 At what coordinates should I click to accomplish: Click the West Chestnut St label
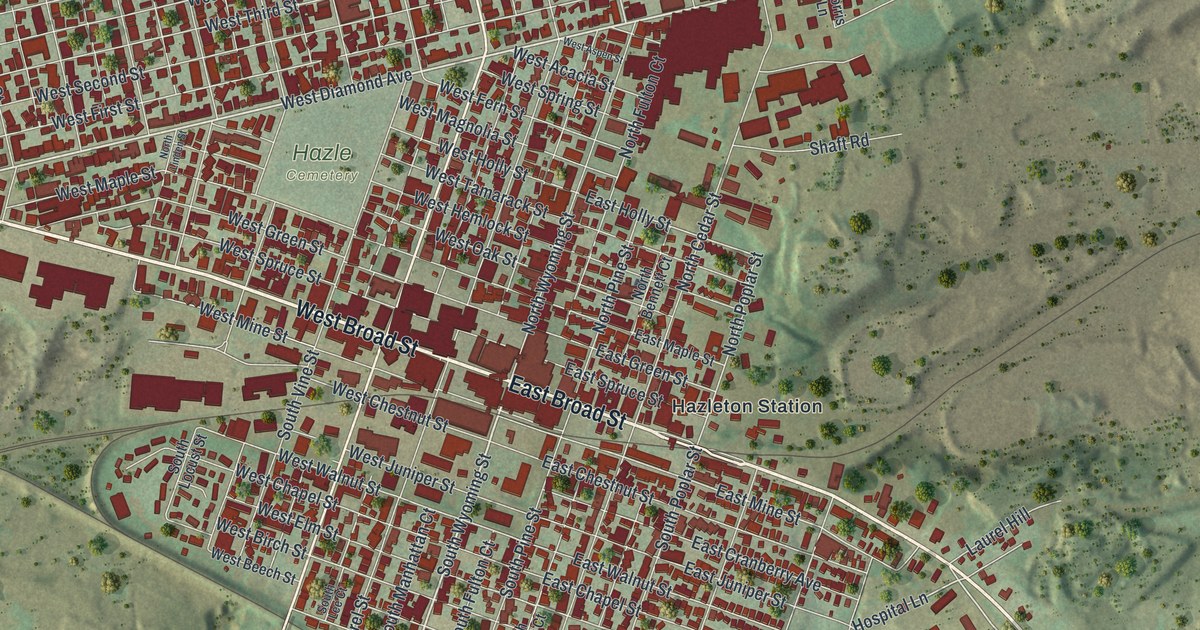coord(389,406)
